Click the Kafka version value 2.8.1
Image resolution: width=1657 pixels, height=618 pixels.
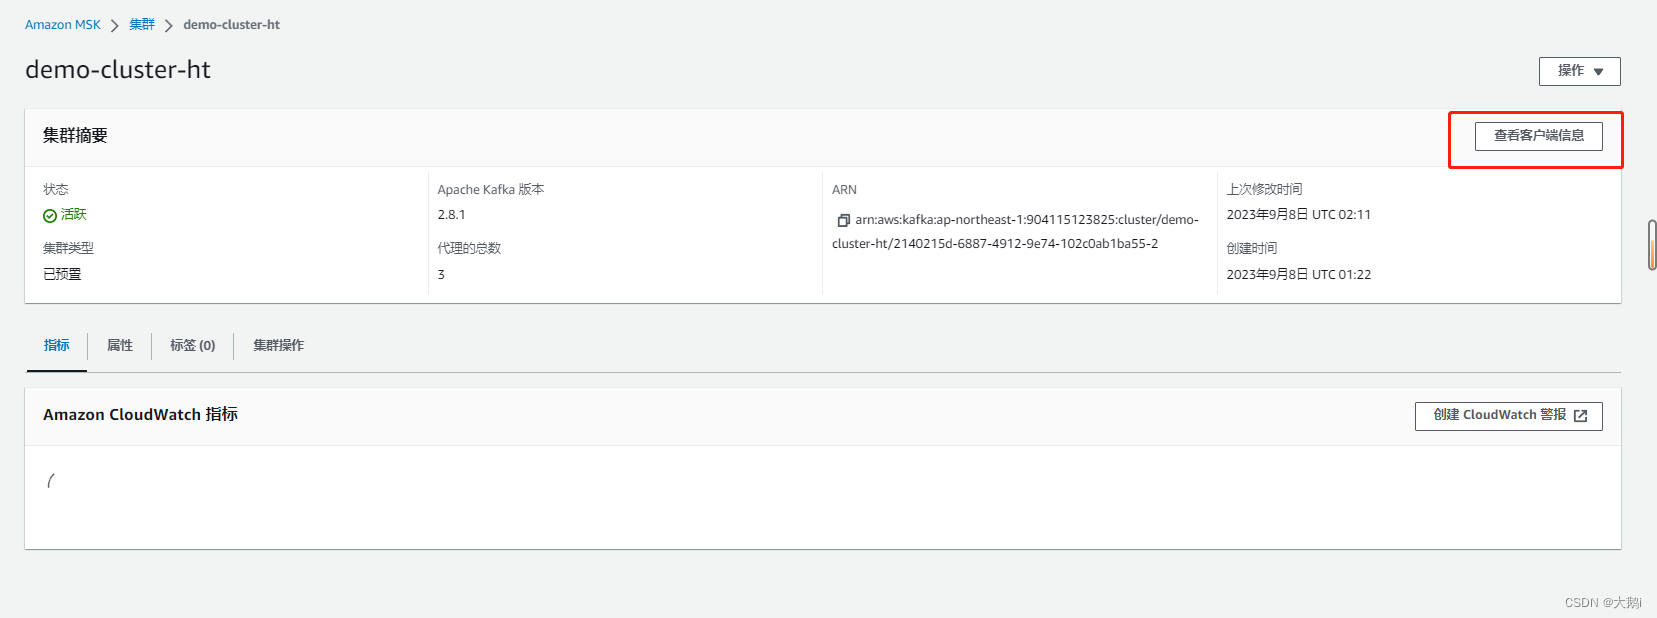point(451,215)
